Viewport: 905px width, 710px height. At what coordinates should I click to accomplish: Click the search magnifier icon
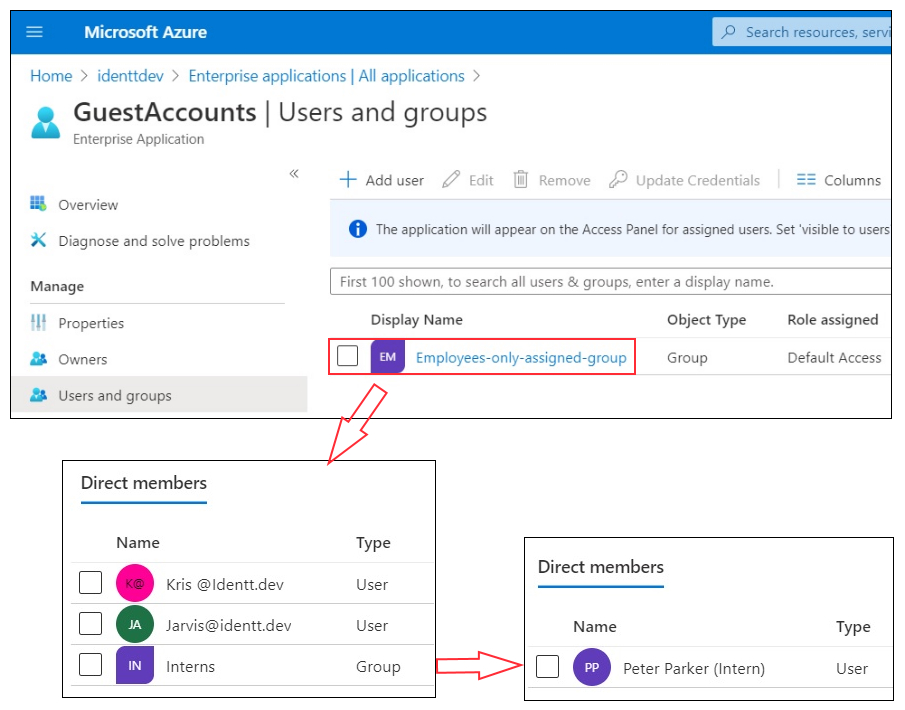729,31
